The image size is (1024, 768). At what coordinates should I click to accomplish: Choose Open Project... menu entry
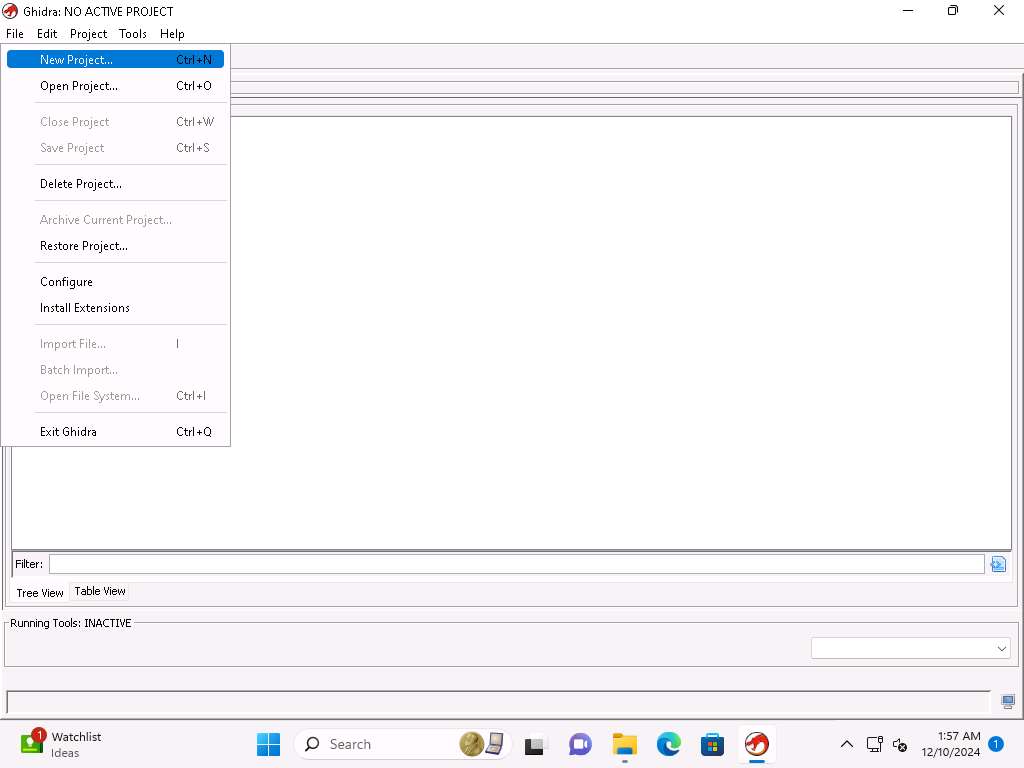[78, 86]
